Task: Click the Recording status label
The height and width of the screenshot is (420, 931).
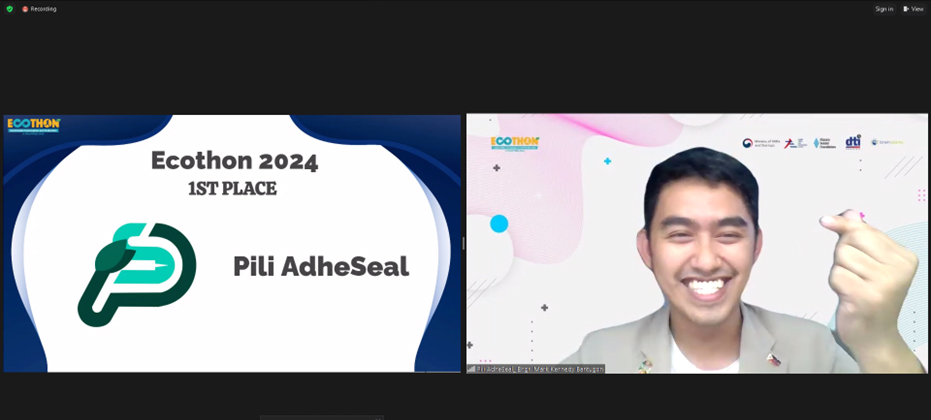Action: click(x=43, y=9)
